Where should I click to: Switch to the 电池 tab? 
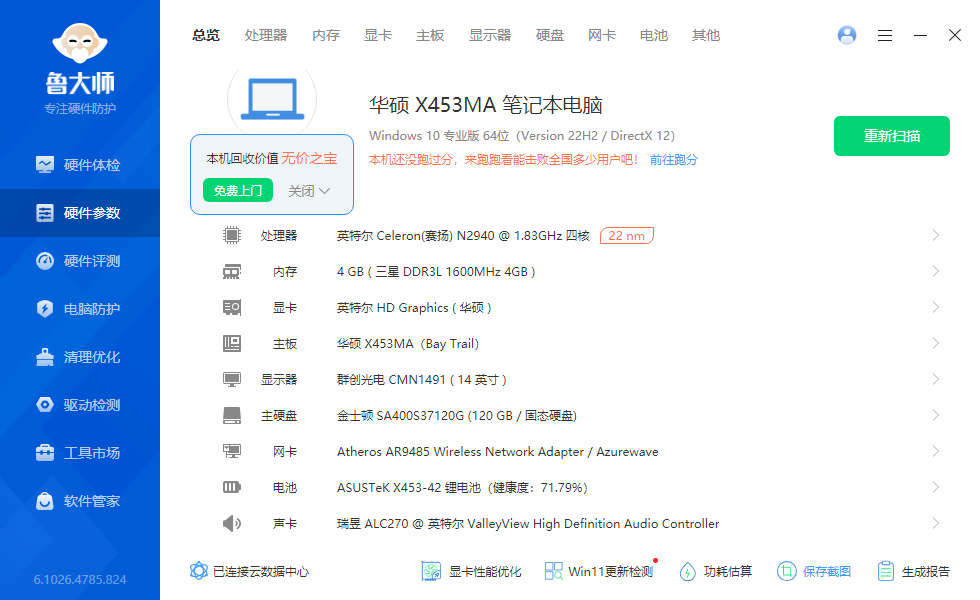(x=654, y=36)
